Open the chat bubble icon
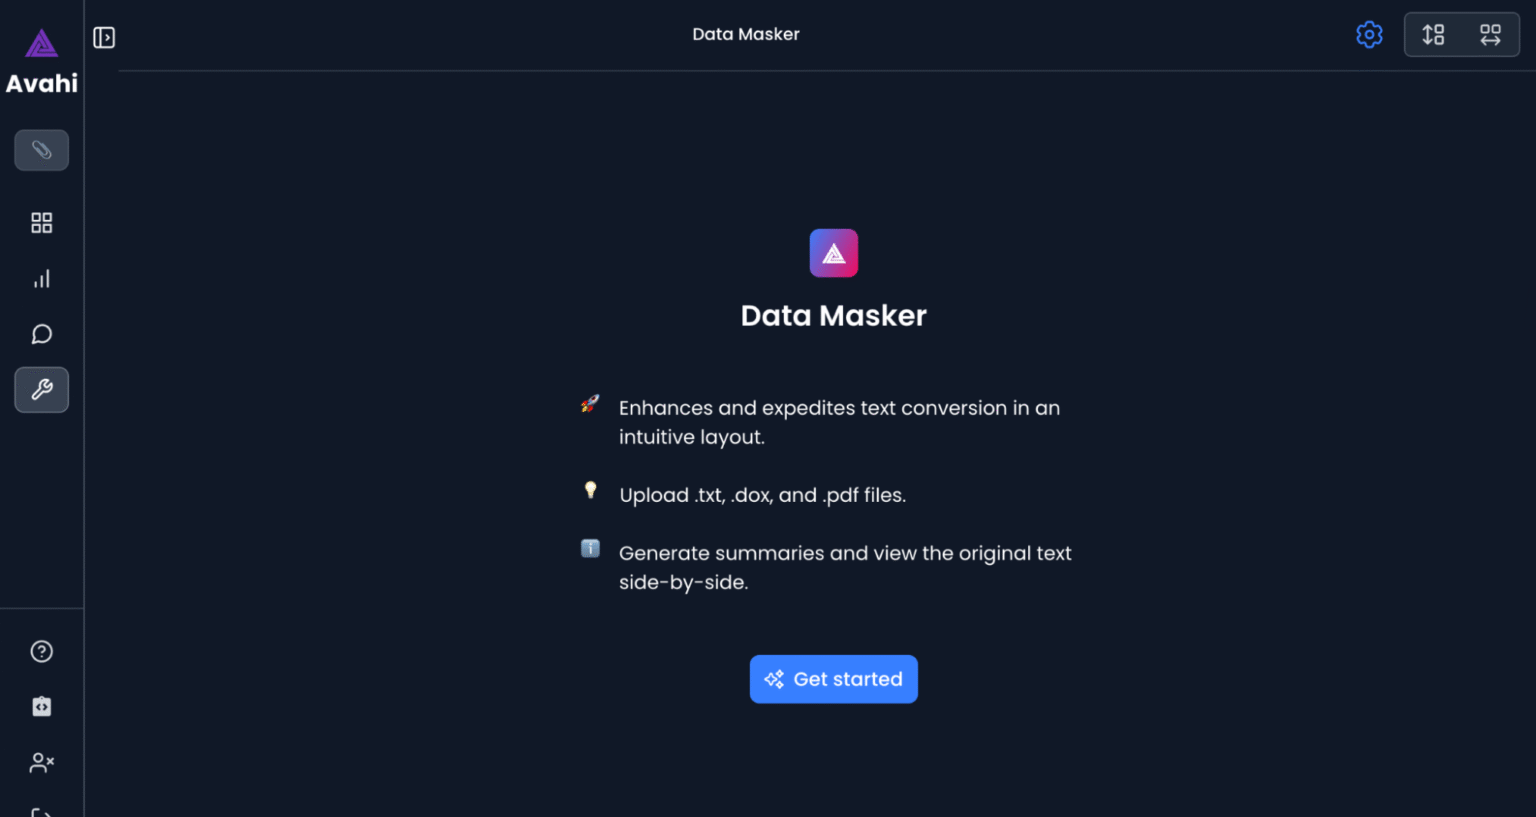 pyautogui.click(x=41, y=333)
